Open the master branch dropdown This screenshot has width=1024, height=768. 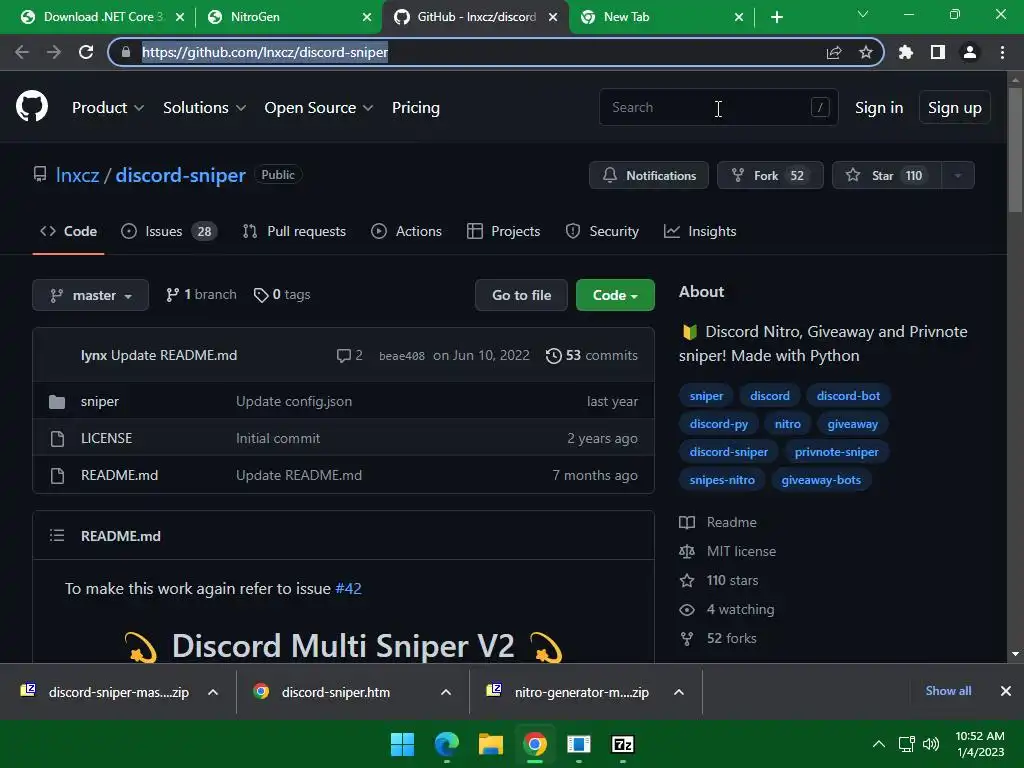click(x=91, y=295)
